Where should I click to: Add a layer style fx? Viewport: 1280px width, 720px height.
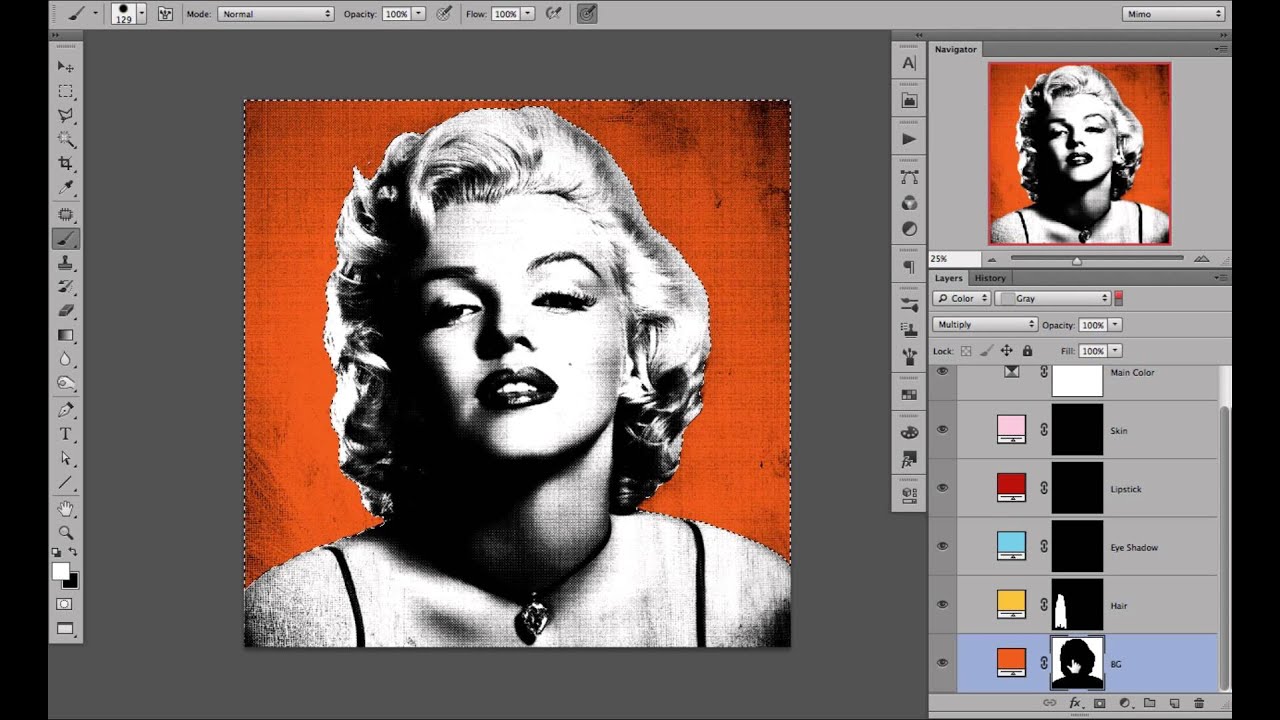pyautogui.click(x=1075, y=704)
